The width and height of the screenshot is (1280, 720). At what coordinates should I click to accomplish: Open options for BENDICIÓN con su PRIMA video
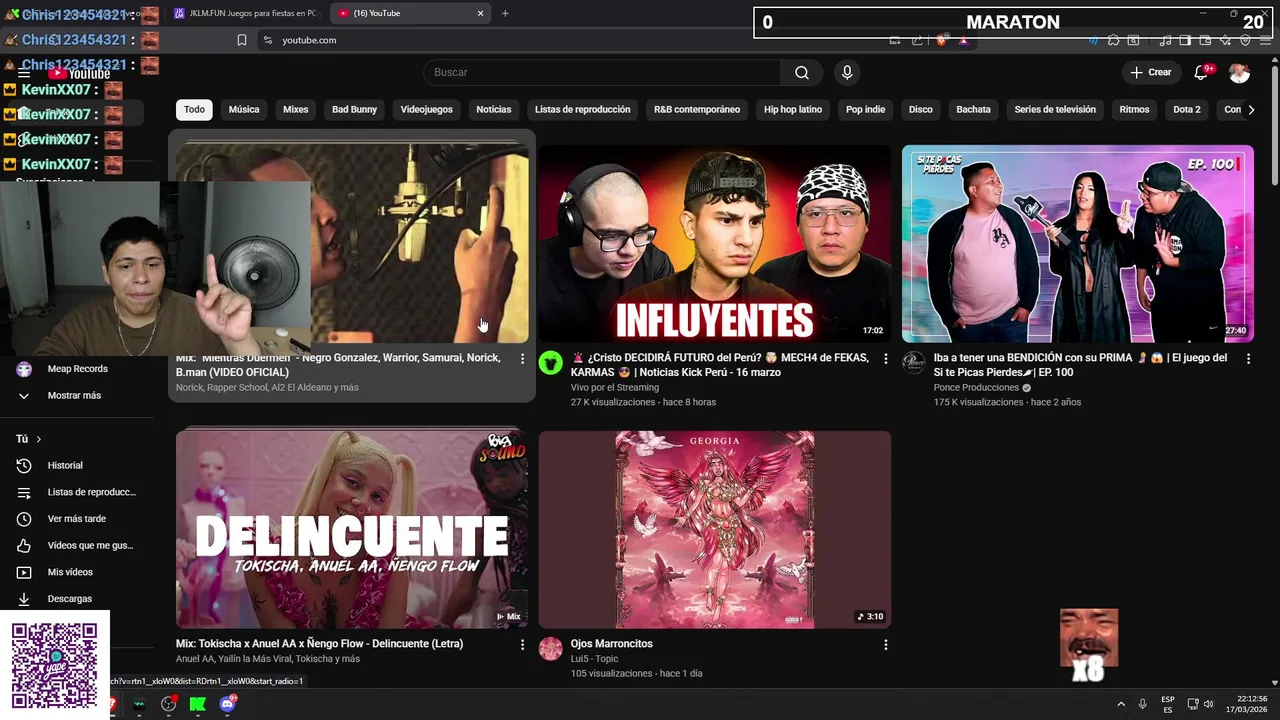tap(1247, 358)
